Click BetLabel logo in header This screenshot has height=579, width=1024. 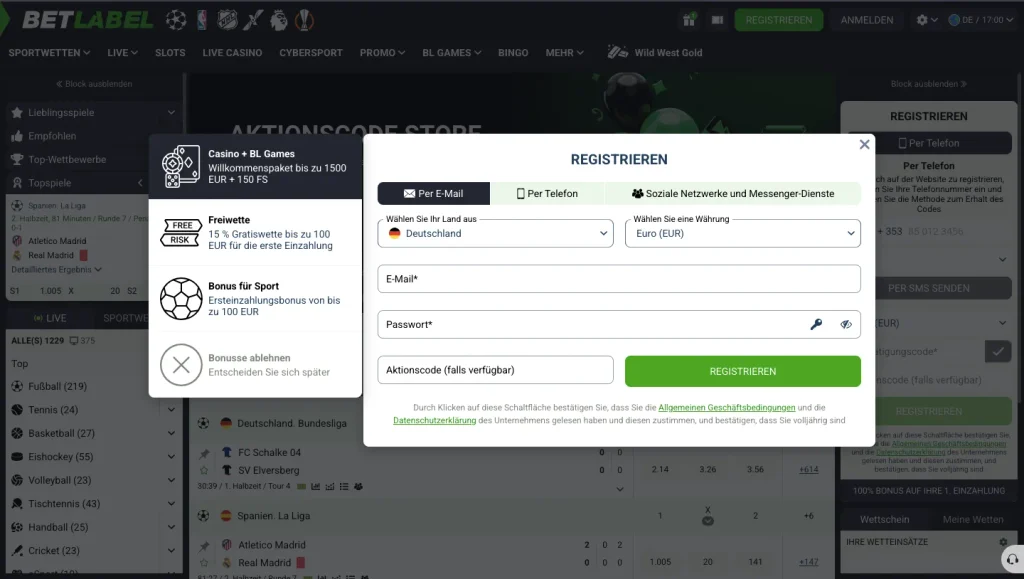point(88,20)
